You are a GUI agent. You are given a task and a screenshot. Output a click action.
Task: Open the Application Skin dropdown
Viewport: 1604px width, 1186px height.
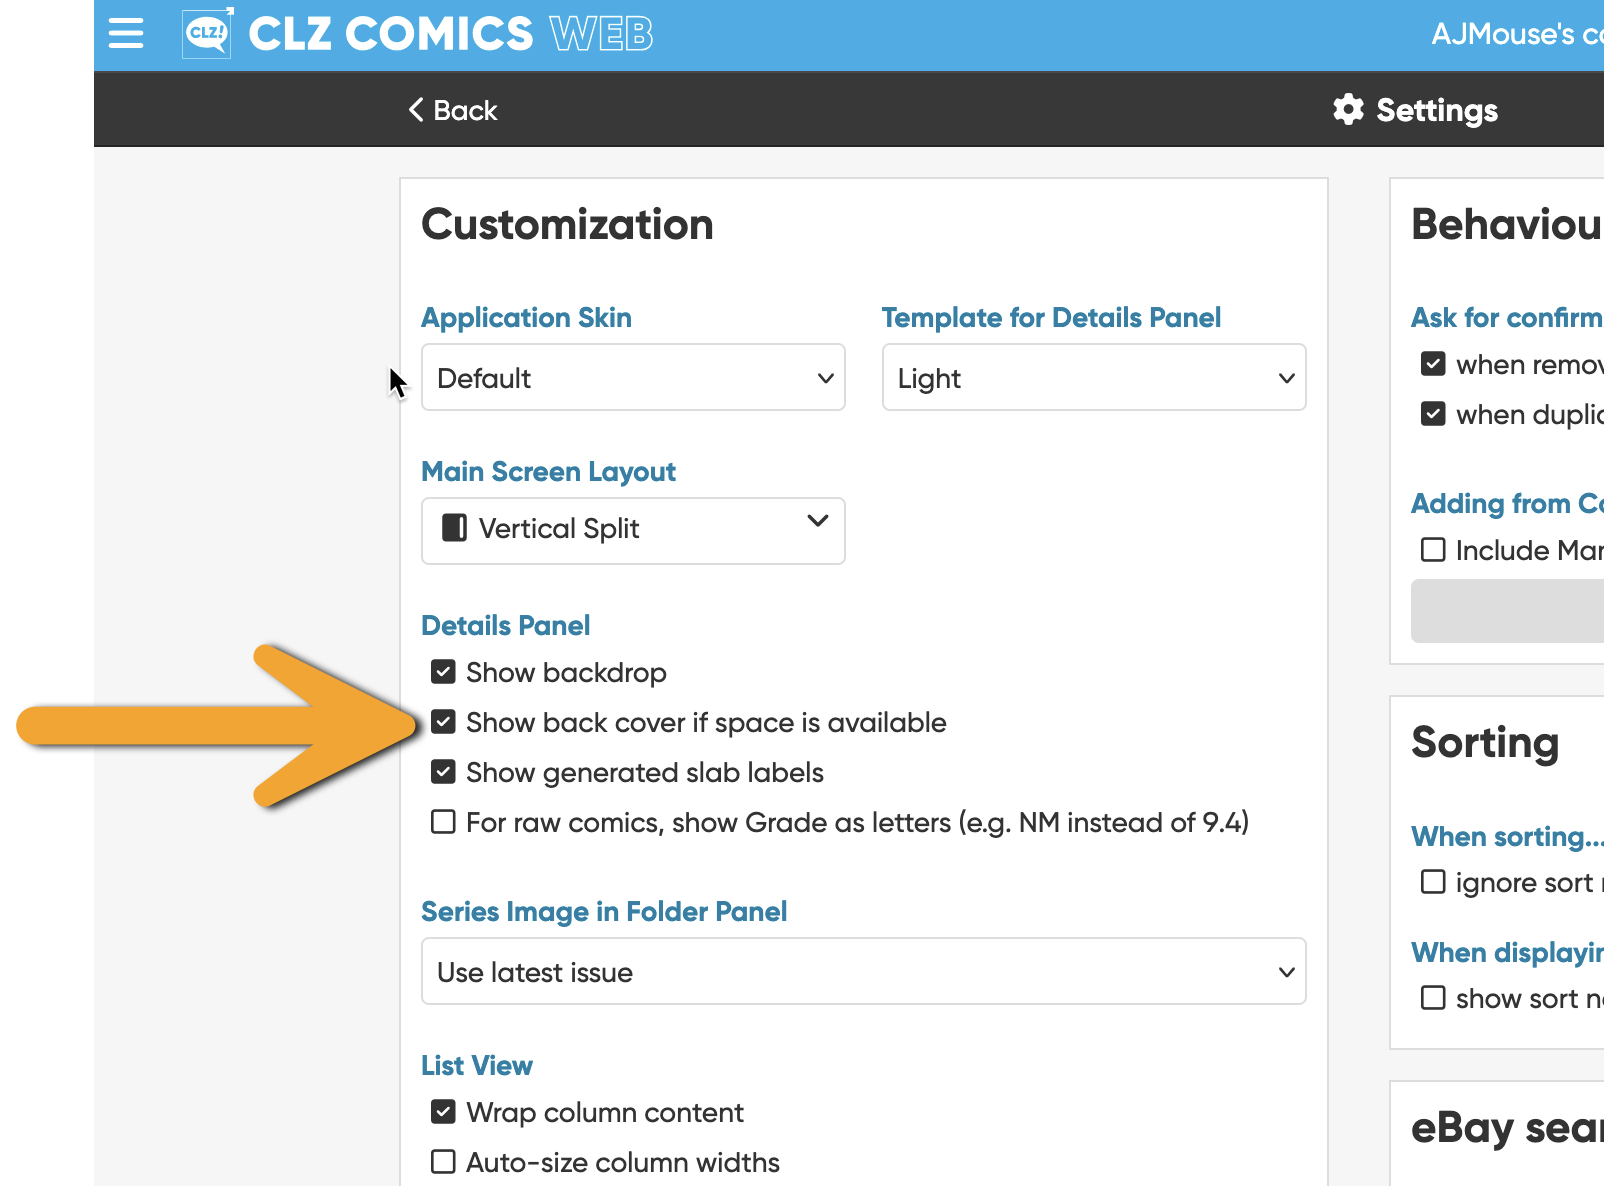(x=633, y=378)
